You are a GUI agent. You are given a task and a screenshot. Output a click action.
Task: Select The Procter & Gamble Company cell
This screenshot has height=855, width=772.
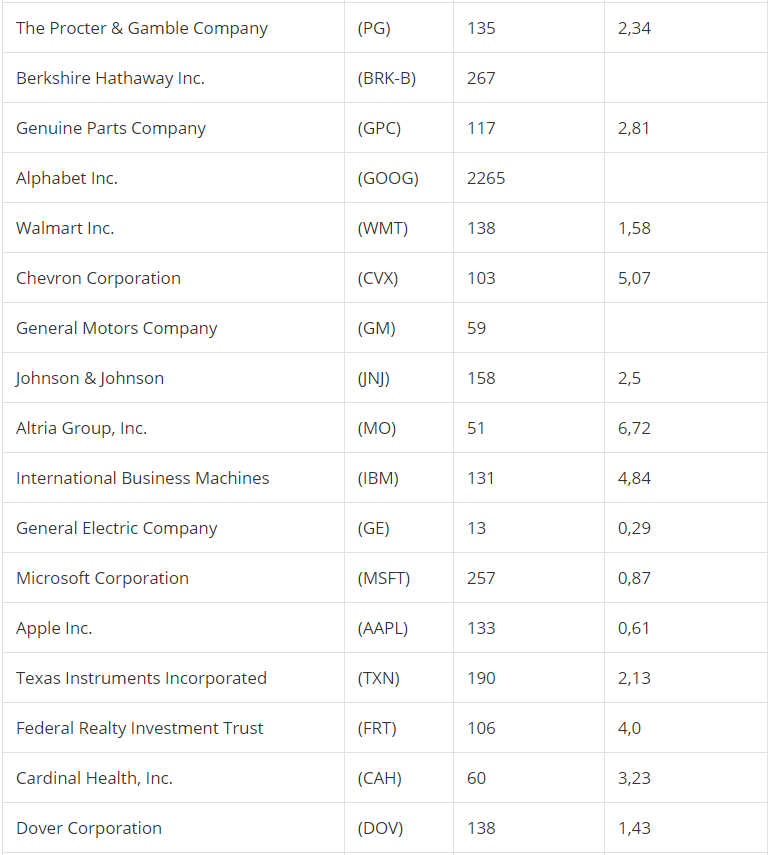(173, 28)
